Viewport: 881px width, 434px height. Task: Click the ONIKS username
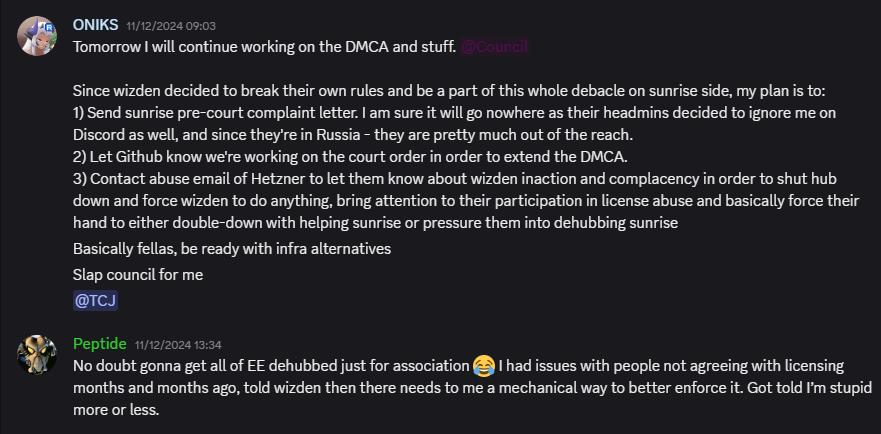(96, 25)
